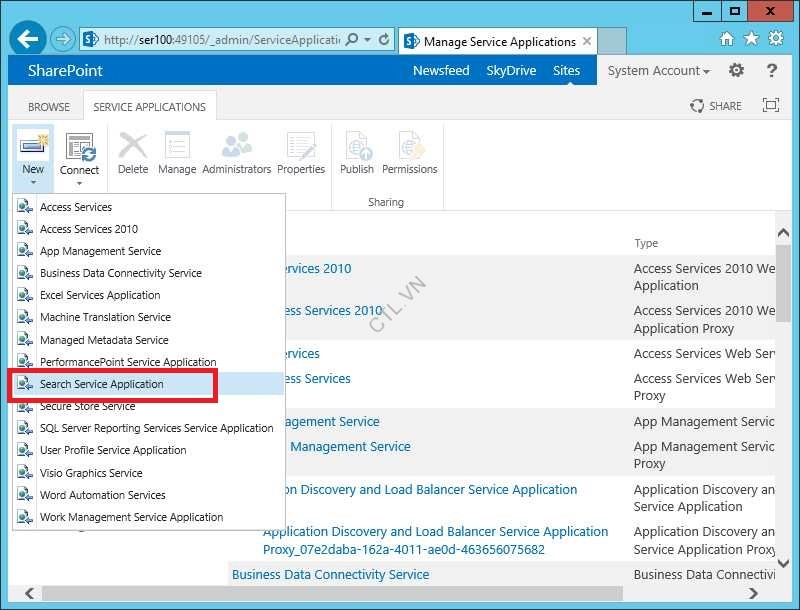This screenshot has height=610, width=800.
Task: Open SharePoint settings gear
Action: coord(736,70)
